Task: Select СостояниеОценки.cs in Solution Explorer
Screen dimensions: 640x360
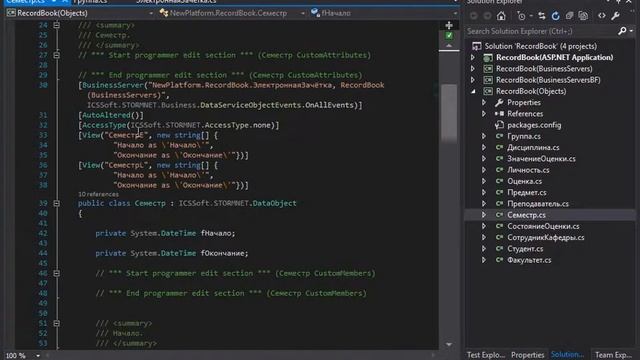Action: (x=543, y=226)
